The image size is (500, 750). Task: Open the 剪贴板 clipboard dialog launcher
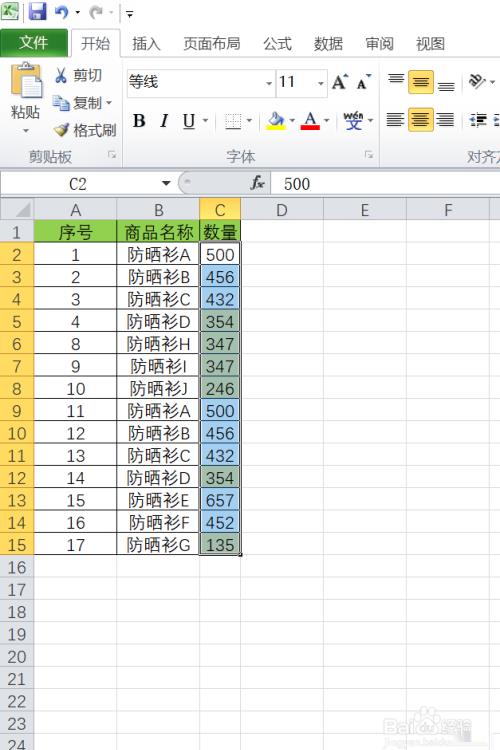[x=112, y=154]
